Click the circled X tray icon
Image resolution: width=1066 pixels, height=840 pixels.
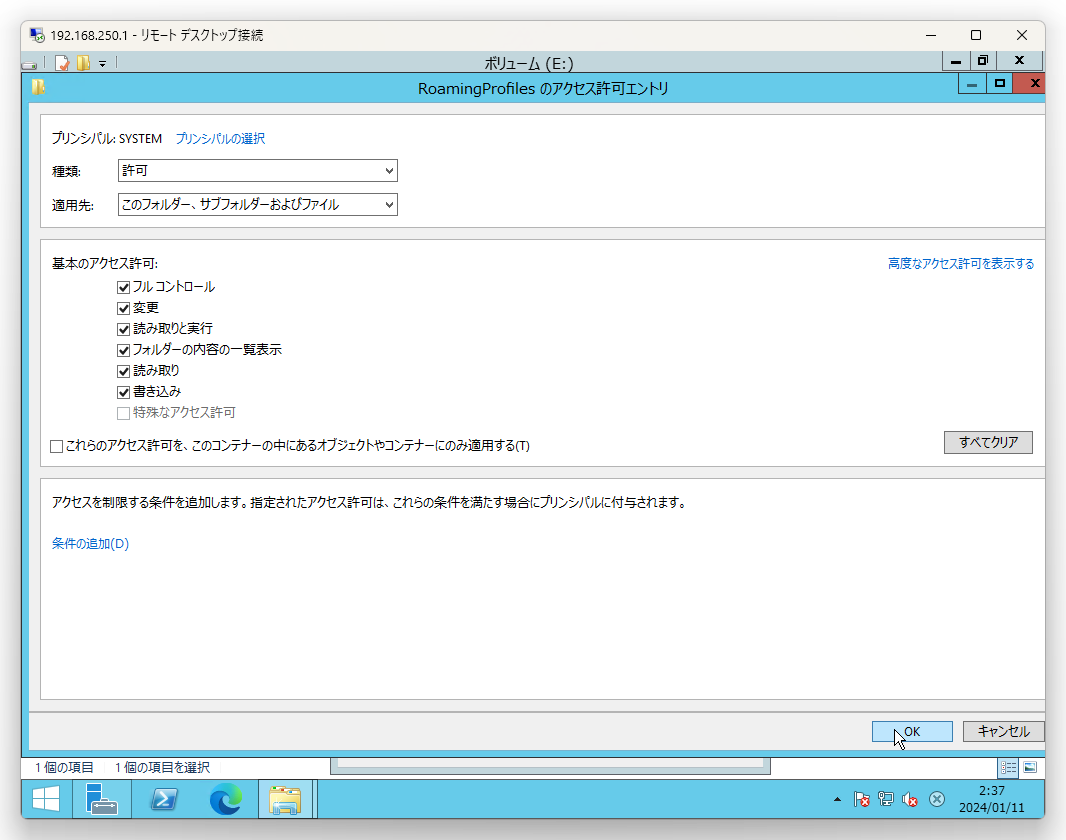(937, 799)
